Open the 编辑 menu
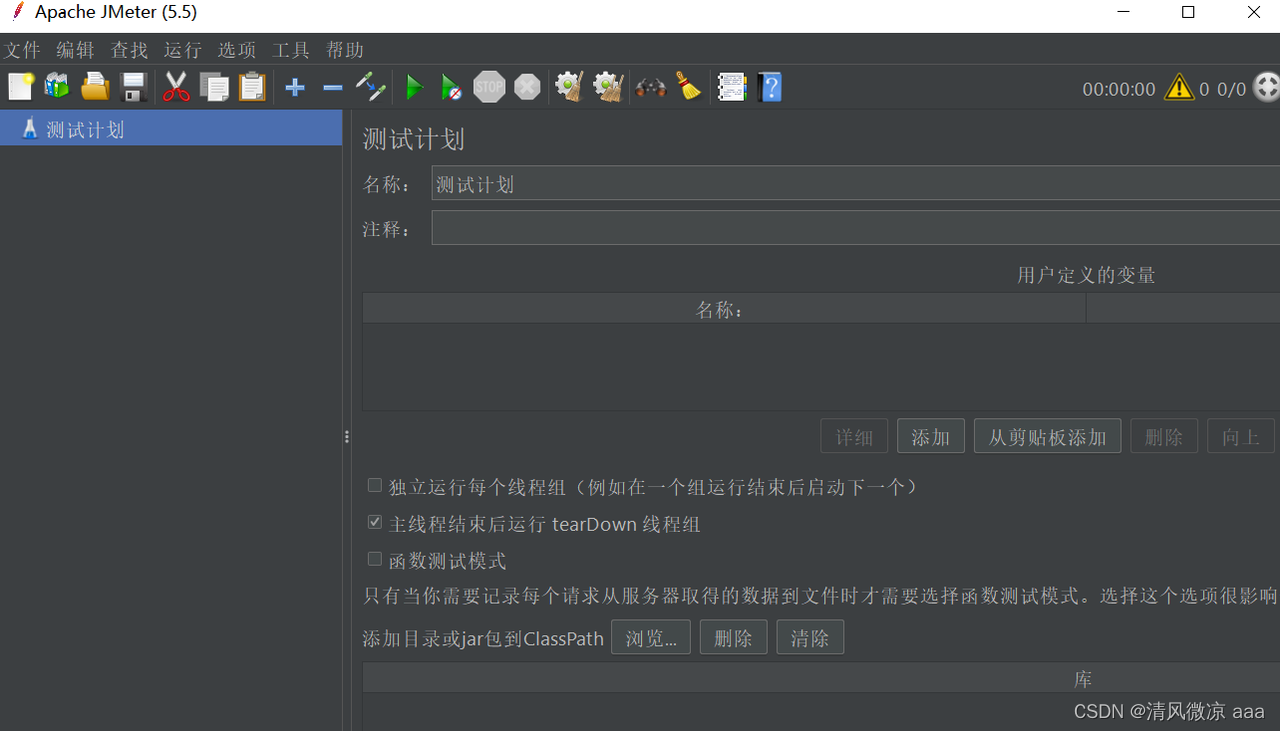The image size is (1280, 731). (x=75, y=50)
